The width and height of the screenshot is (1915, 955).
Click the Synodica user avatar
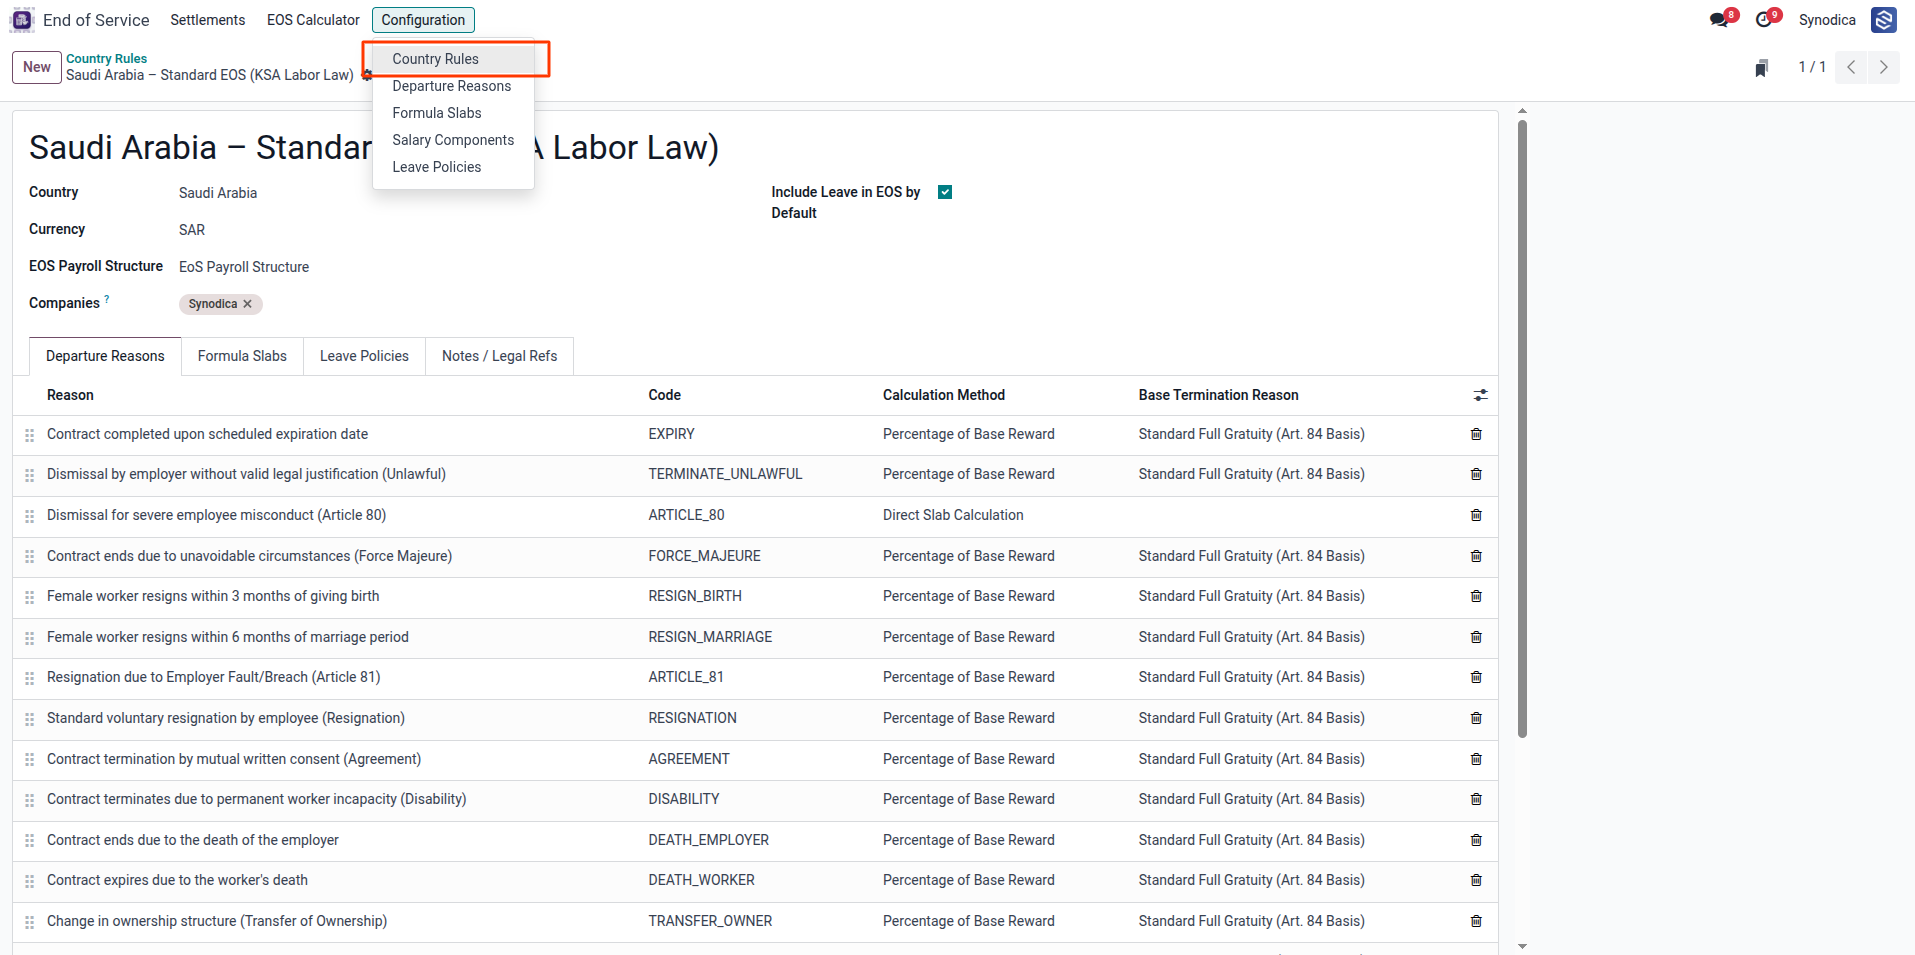[1884, 20]
